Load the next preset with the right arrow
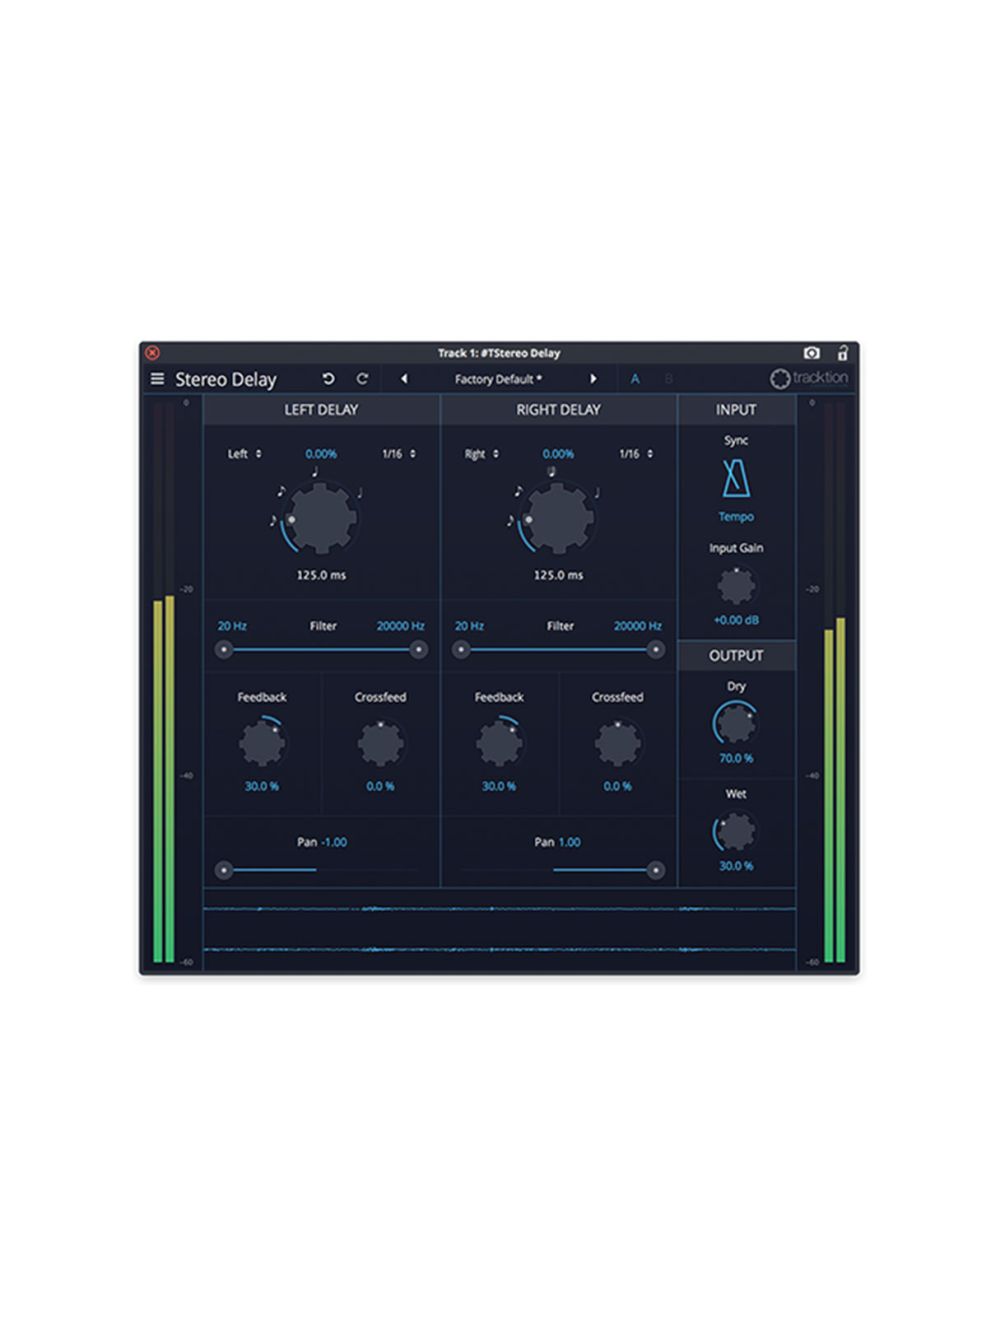 595,379
